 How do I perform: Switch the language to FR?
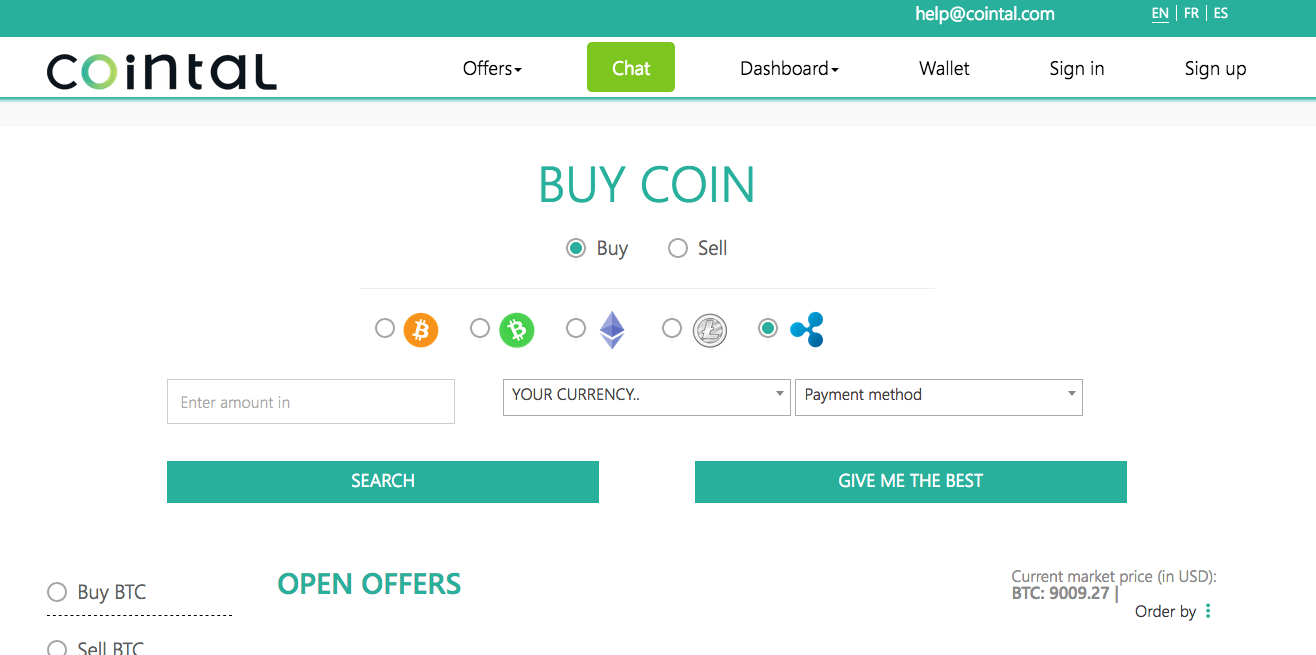point(1191,14)
